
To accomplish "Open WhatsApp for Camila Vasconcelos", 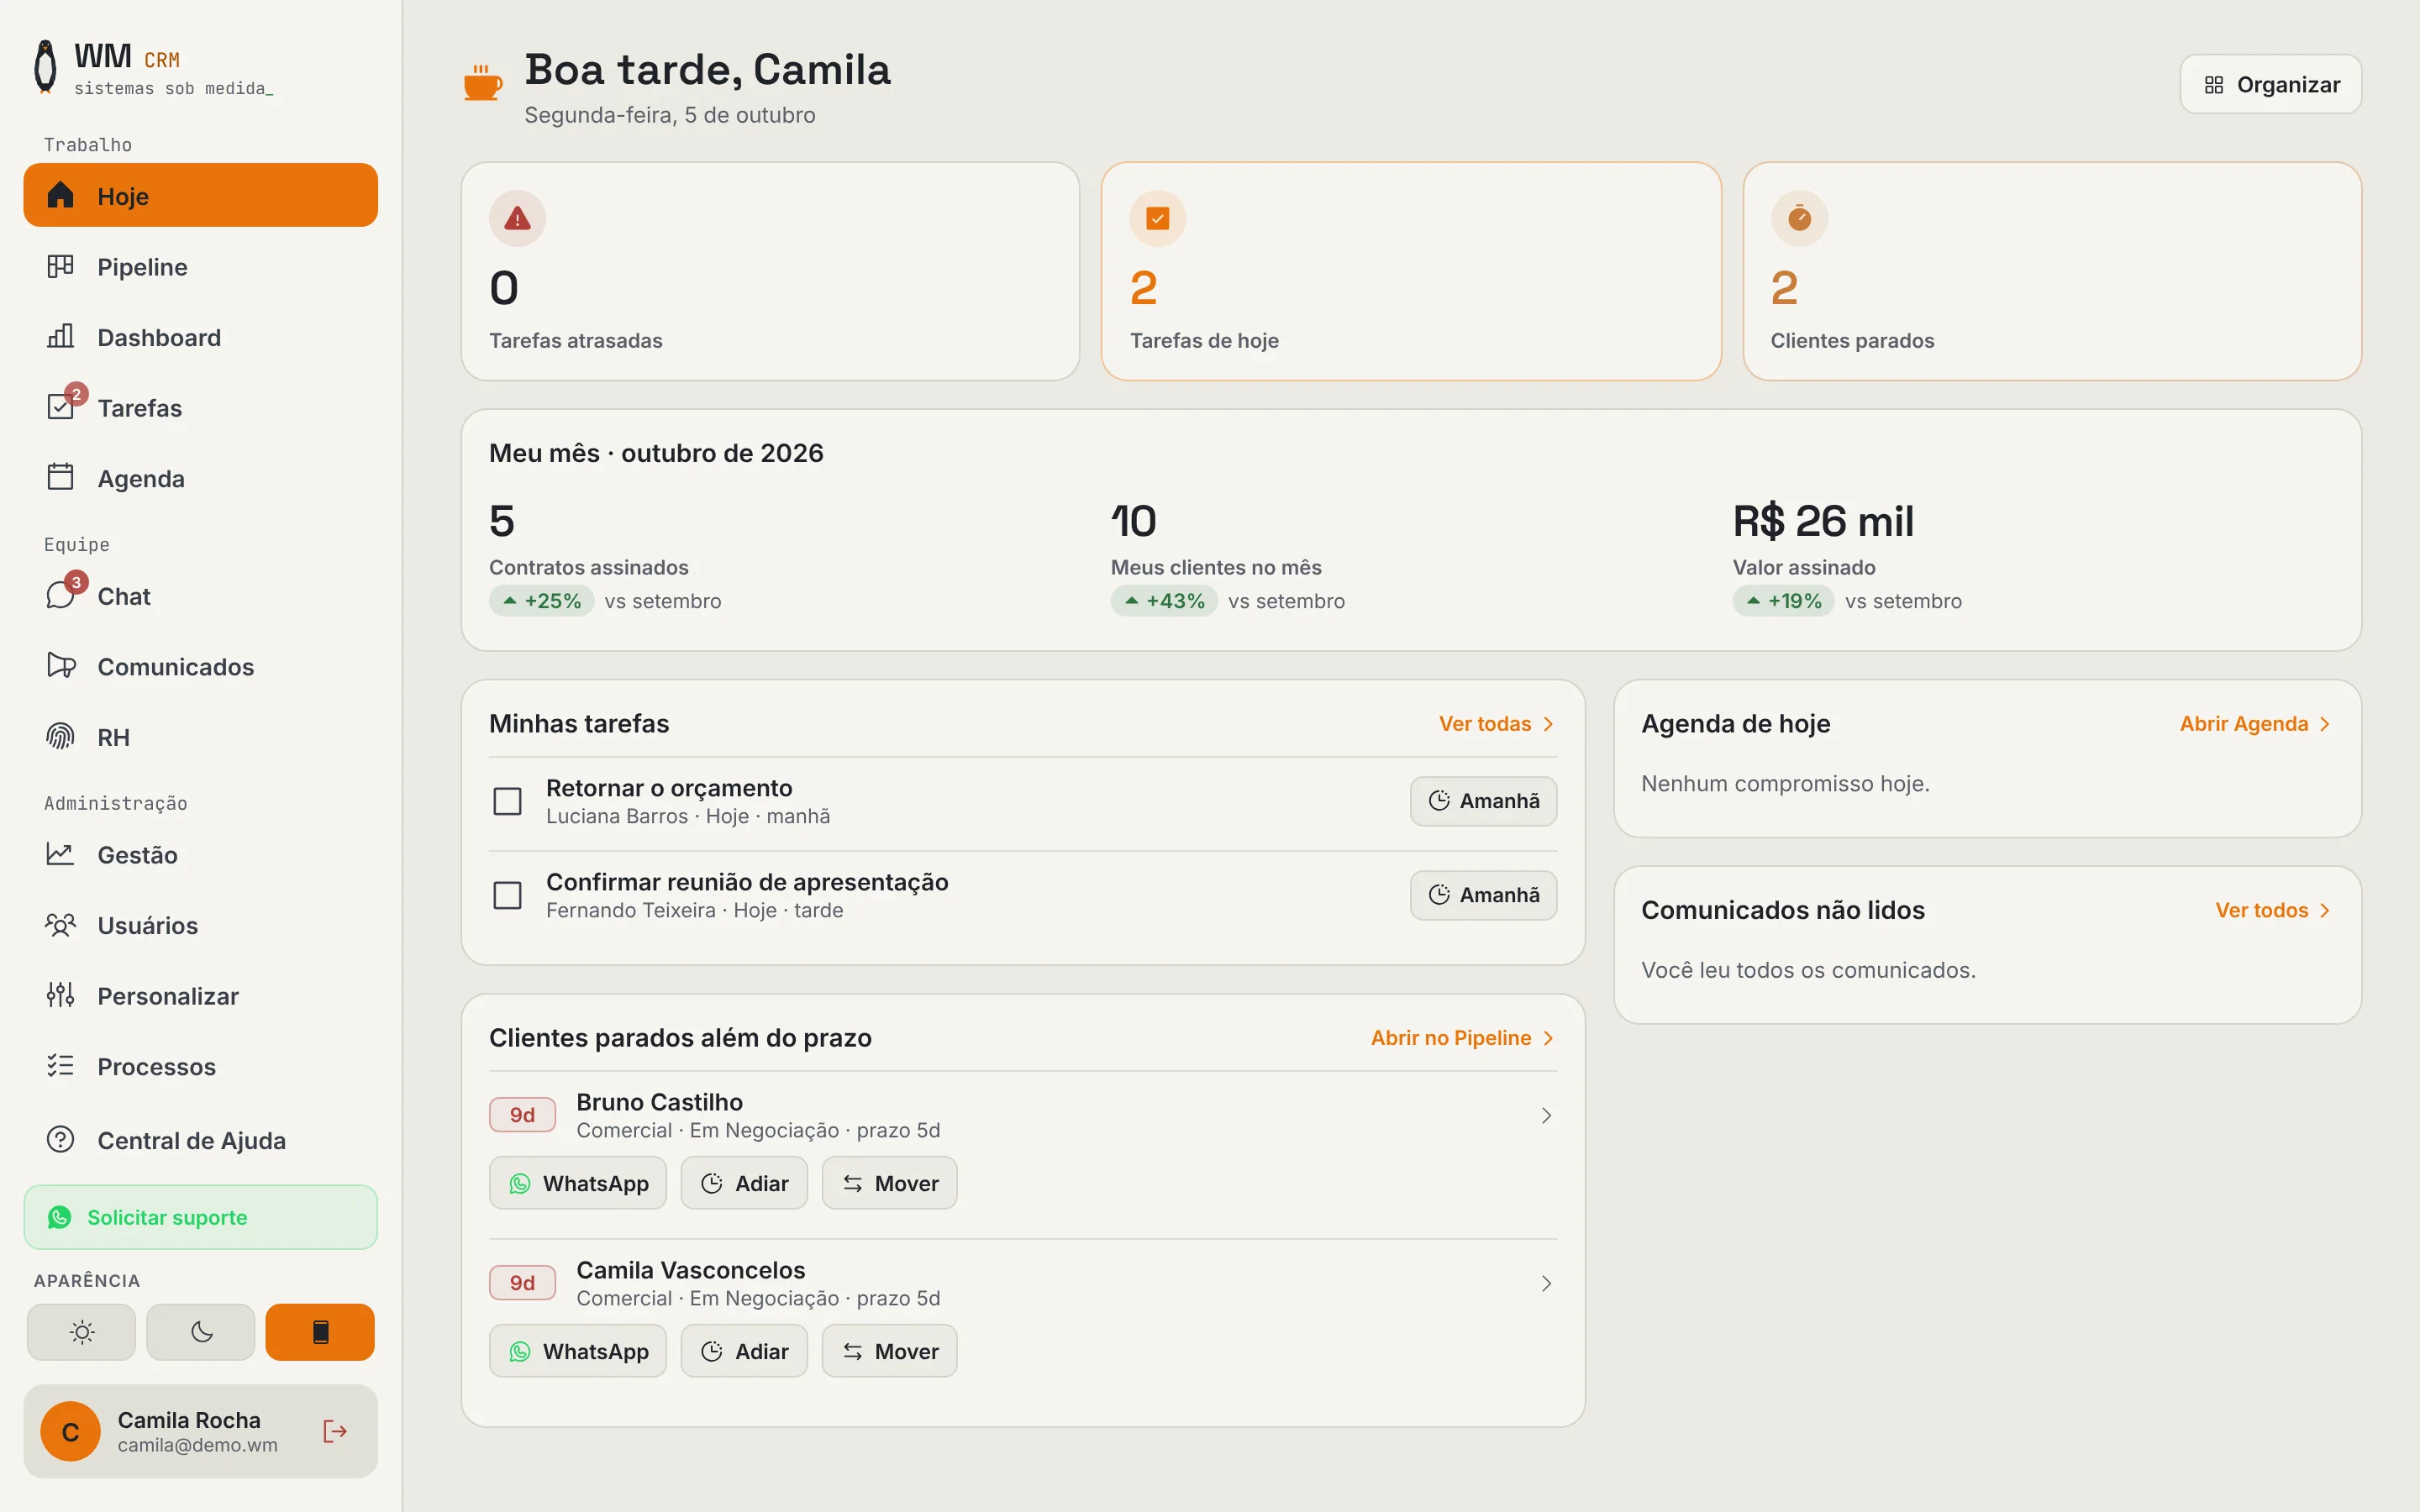I will point(578,1351).
